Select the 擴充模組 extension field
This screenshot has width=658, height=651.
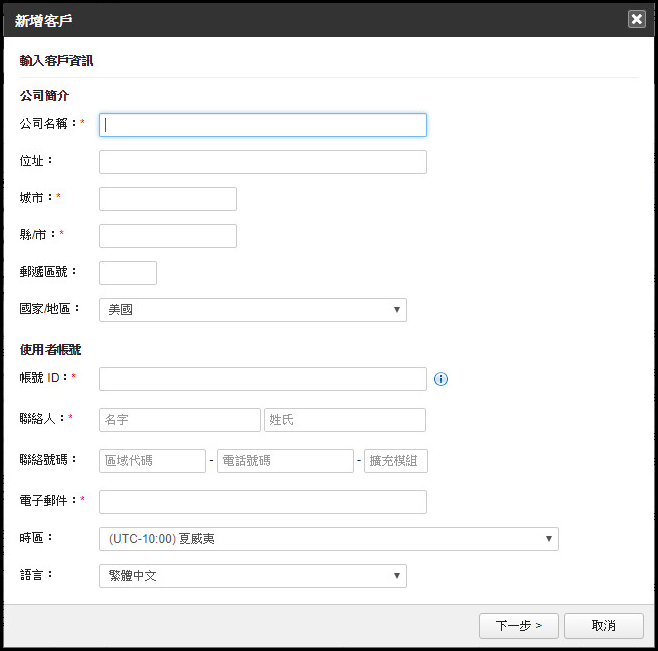[x=396, y=461]
